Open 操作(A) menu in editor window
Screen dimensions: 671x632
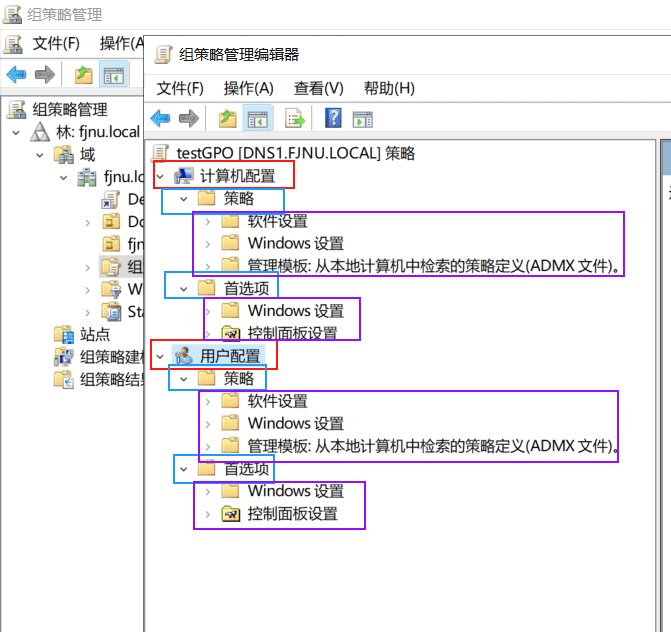[249, 88]
